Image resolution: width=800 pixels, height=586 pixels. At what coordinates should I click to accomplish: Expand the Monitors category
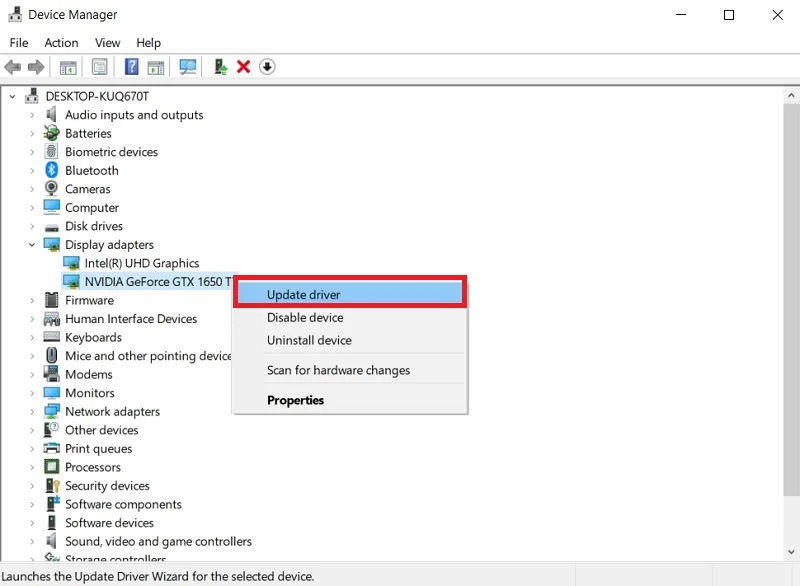point(32,393)
